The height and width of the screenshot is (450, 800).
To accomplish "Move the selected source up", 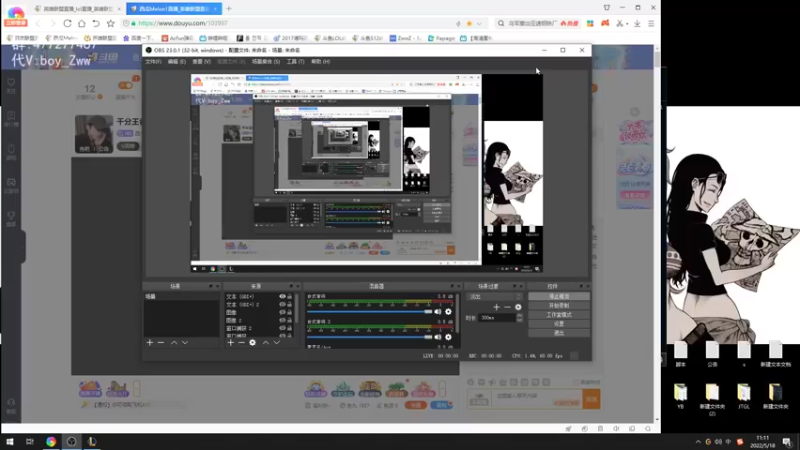I will click(x=266, y=342).
